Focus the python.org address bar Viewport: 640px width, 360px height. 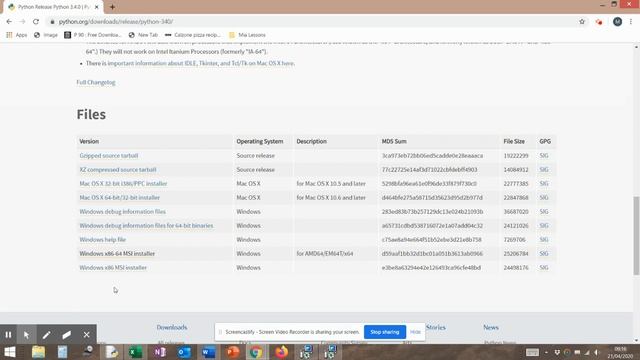click(310, 22)
